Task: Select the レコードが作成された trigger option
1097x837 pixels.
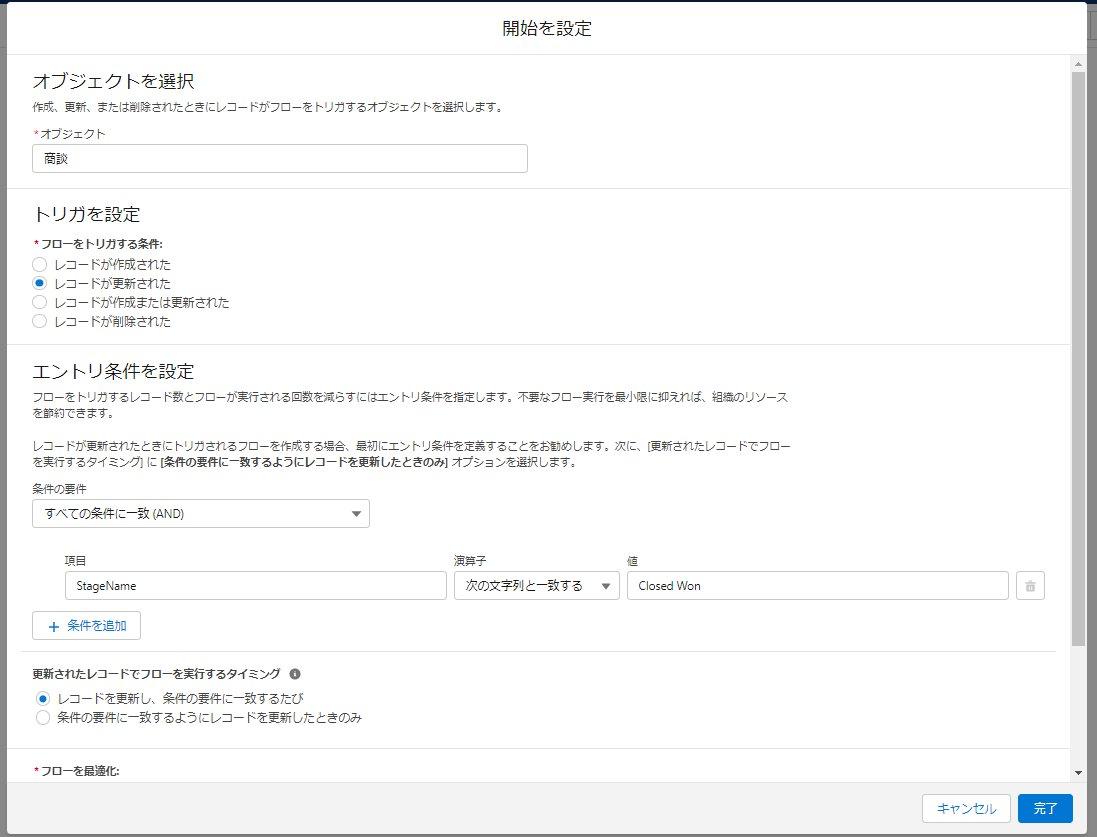Action: tap(39, 264)
